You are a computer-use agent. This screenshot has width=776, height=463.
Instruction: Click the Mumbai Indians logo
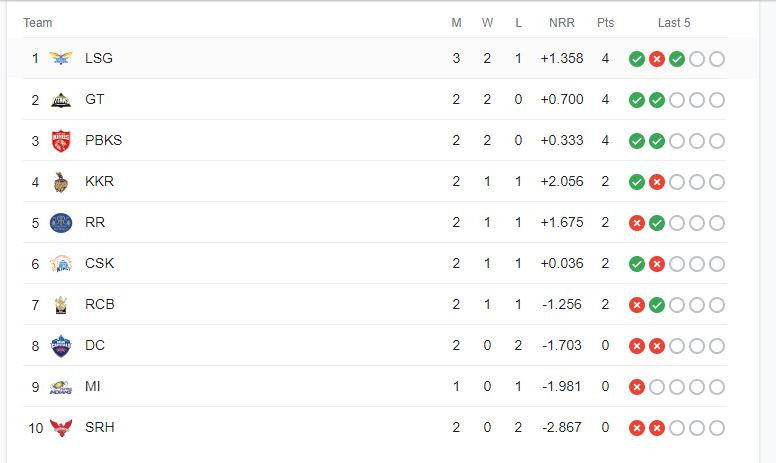[61, 387]
